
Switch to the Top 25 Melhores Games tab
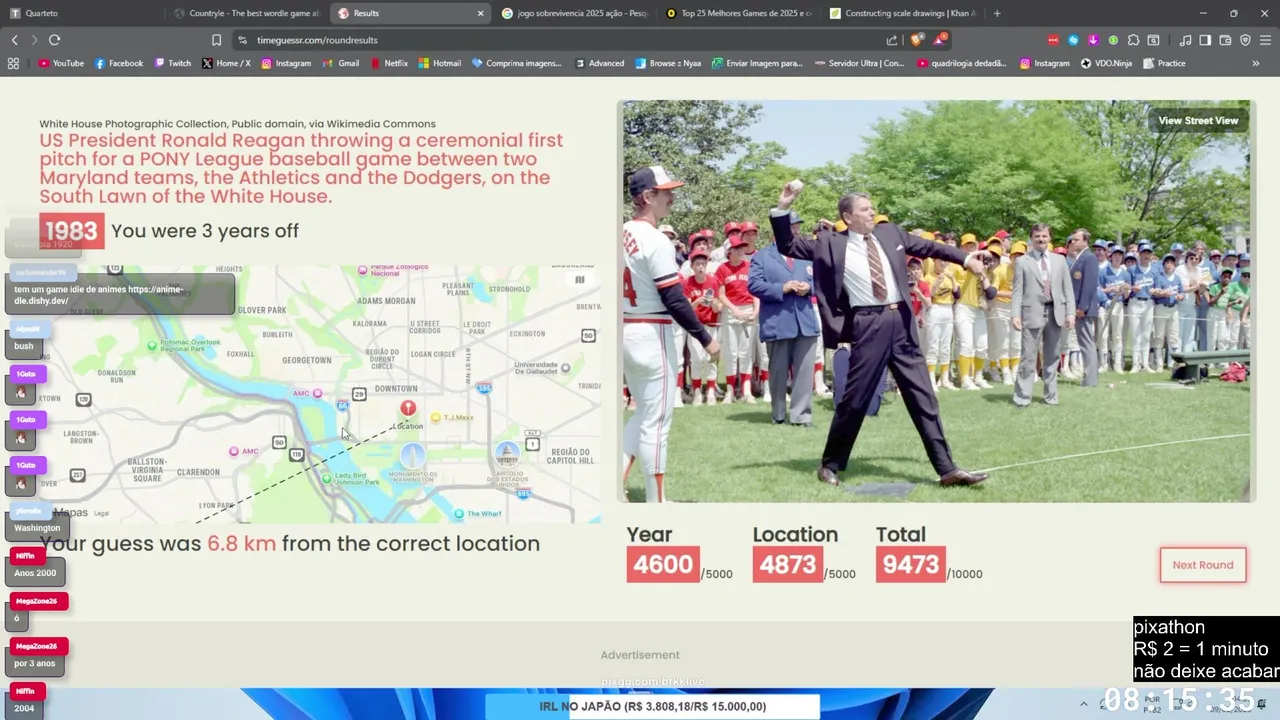[x=738, y=13]
